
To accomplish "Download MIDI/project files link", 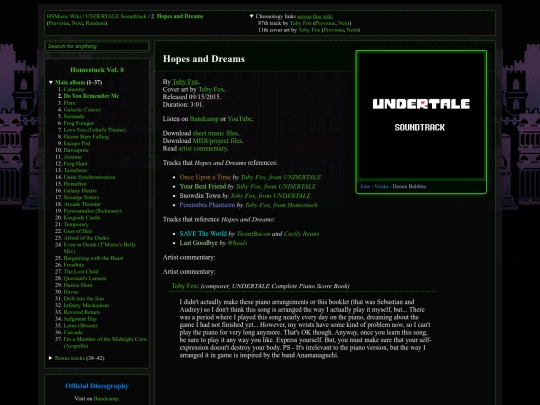I will pos(217,141).
